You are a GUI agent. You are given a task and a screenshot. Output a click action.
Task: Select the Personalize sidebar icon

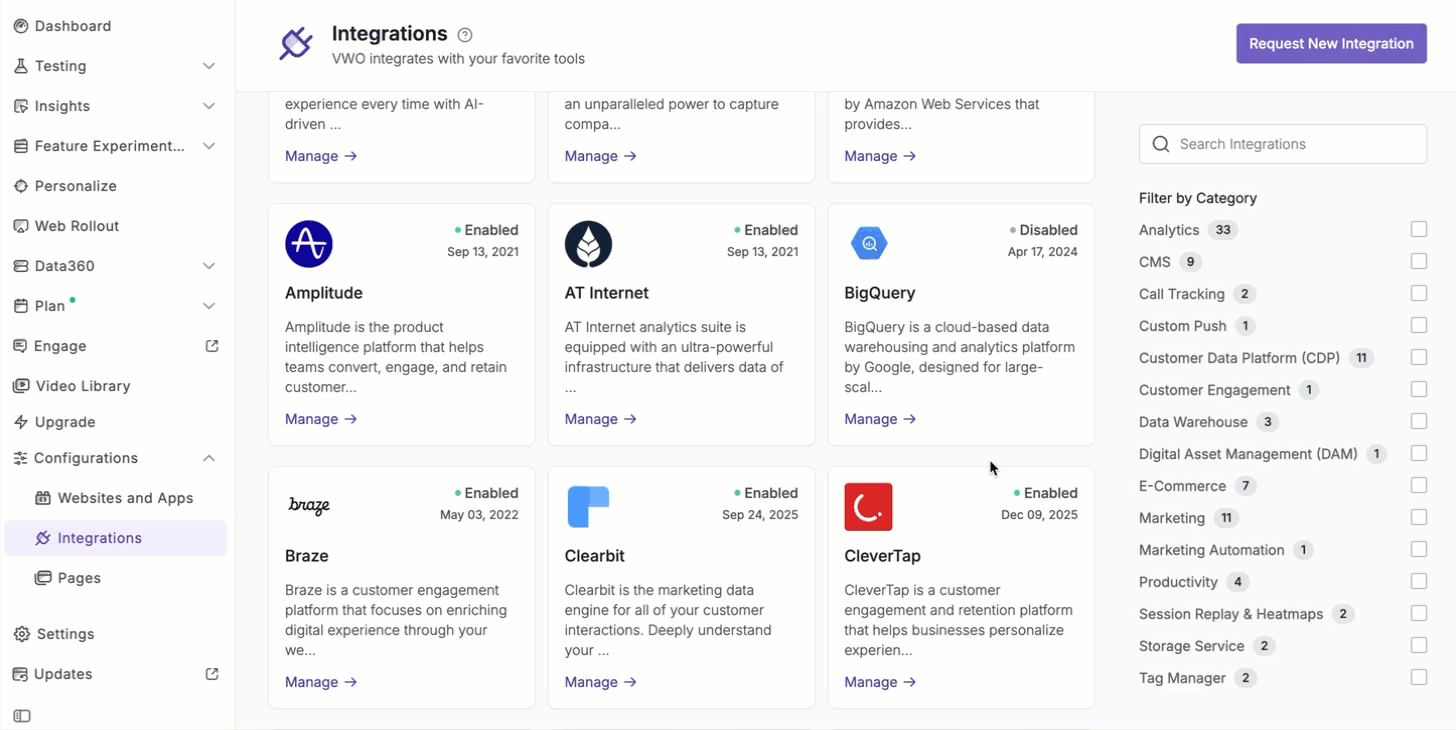coord(21,185)
